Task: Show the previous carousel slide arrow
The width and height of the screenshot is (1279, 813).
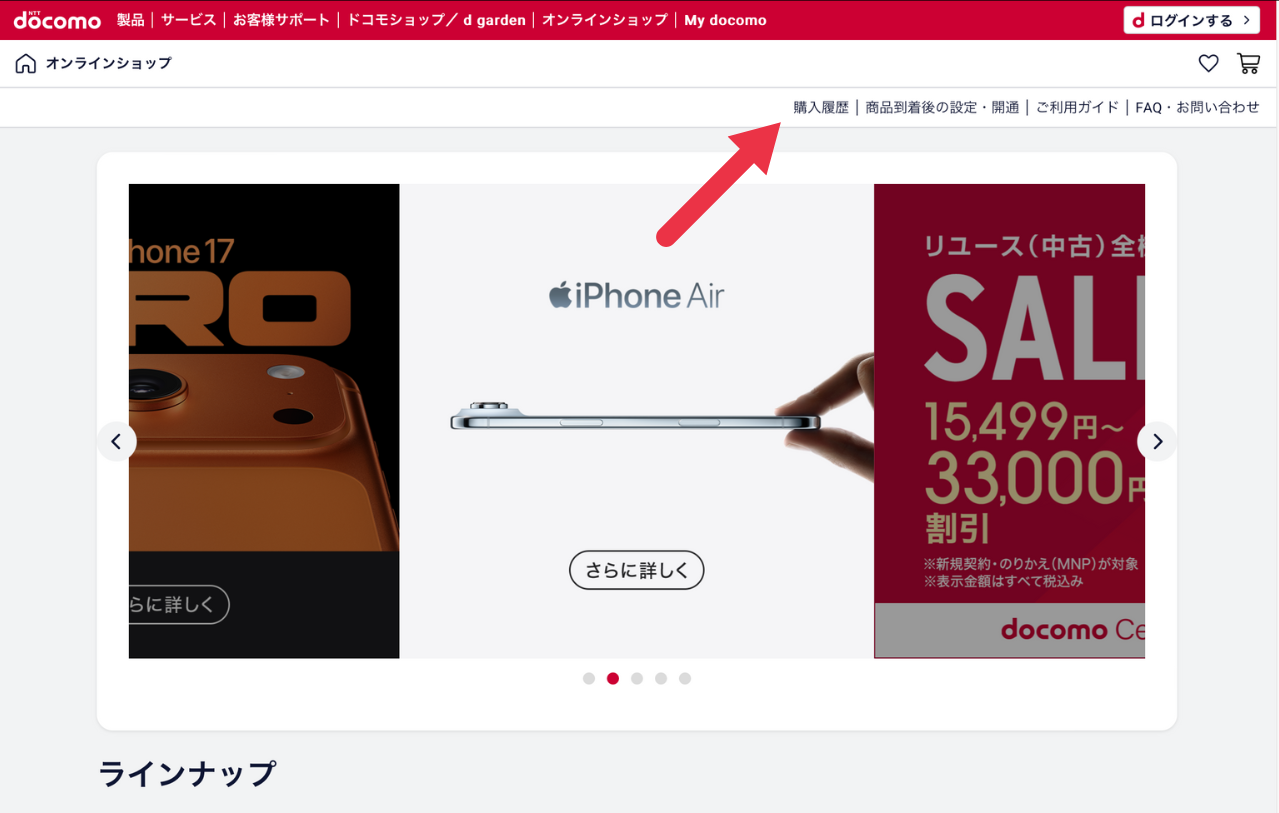Action: [117, 441]
